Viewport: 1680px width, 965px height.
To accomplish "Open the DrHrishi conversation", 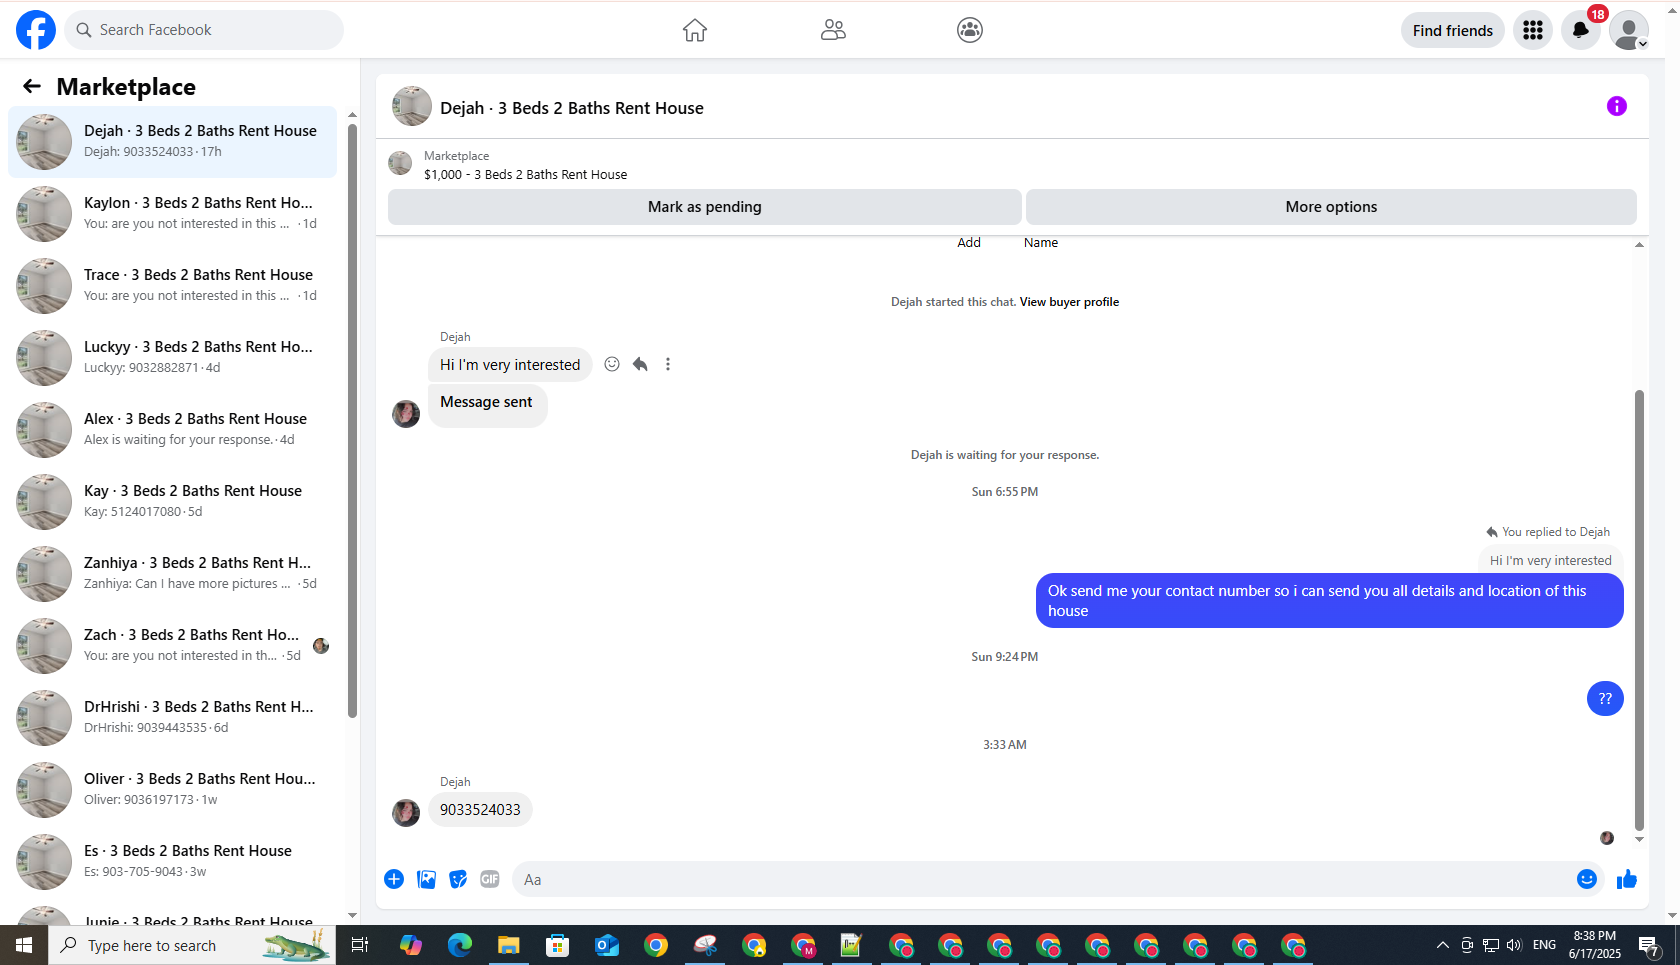I will 172,718.
